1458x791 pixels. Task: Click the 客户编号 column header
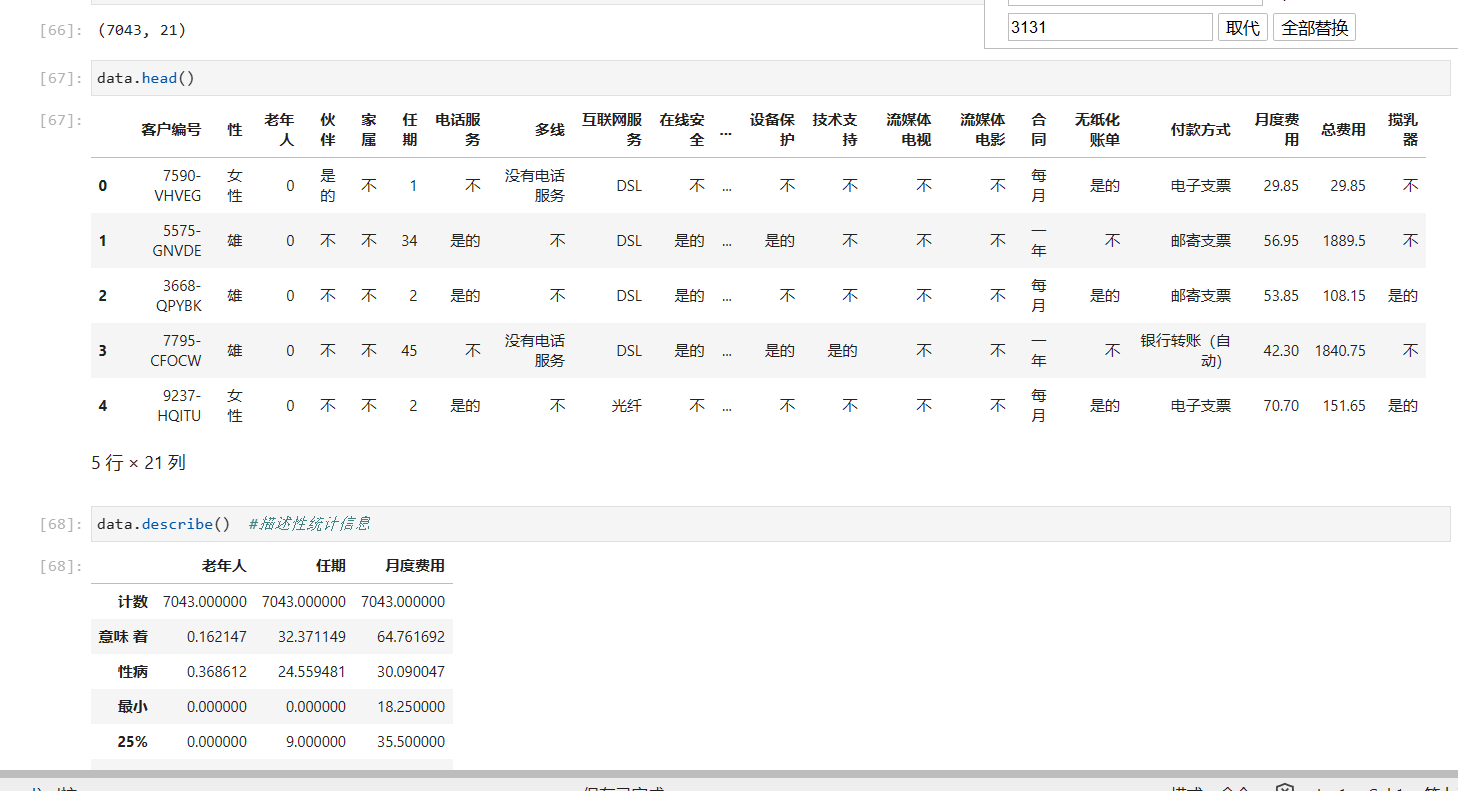point(171,129)
